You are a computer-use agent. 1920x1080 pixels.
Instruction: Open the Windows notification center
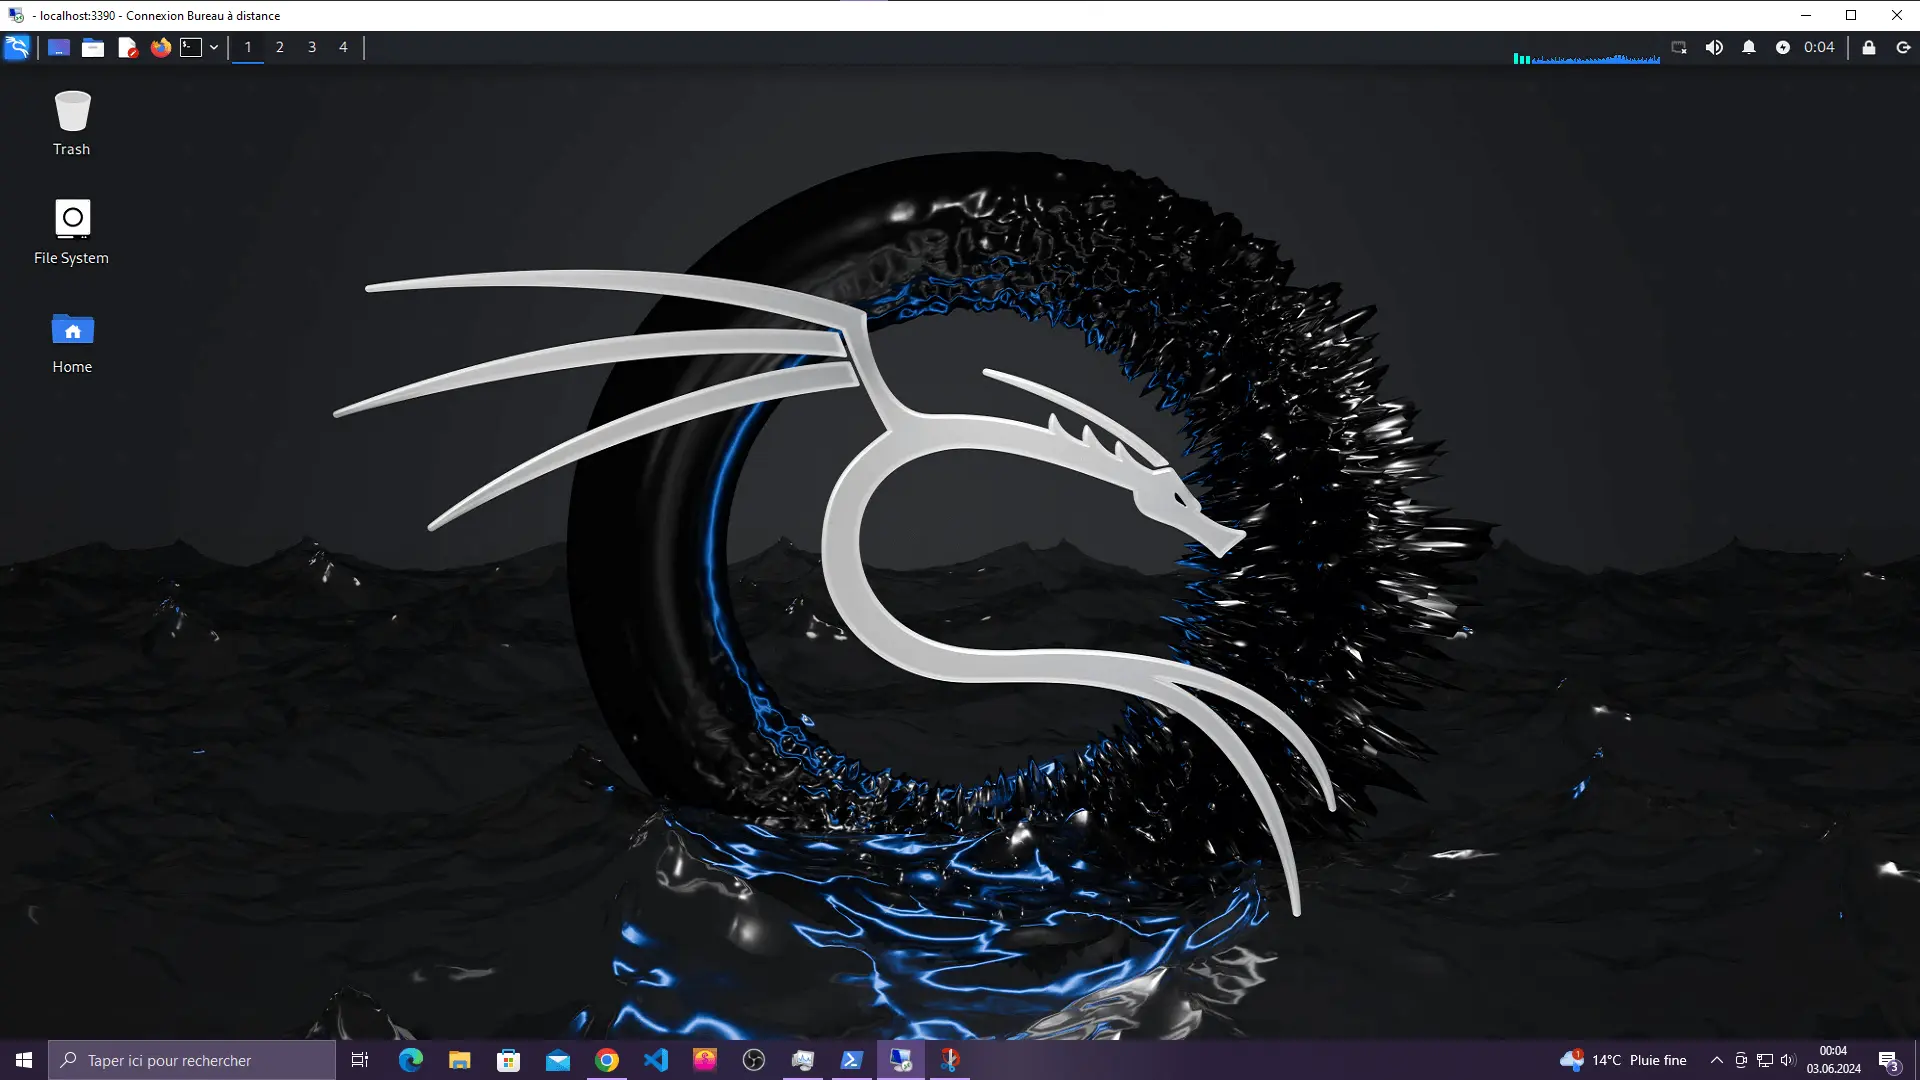tap(1889, 1060)
